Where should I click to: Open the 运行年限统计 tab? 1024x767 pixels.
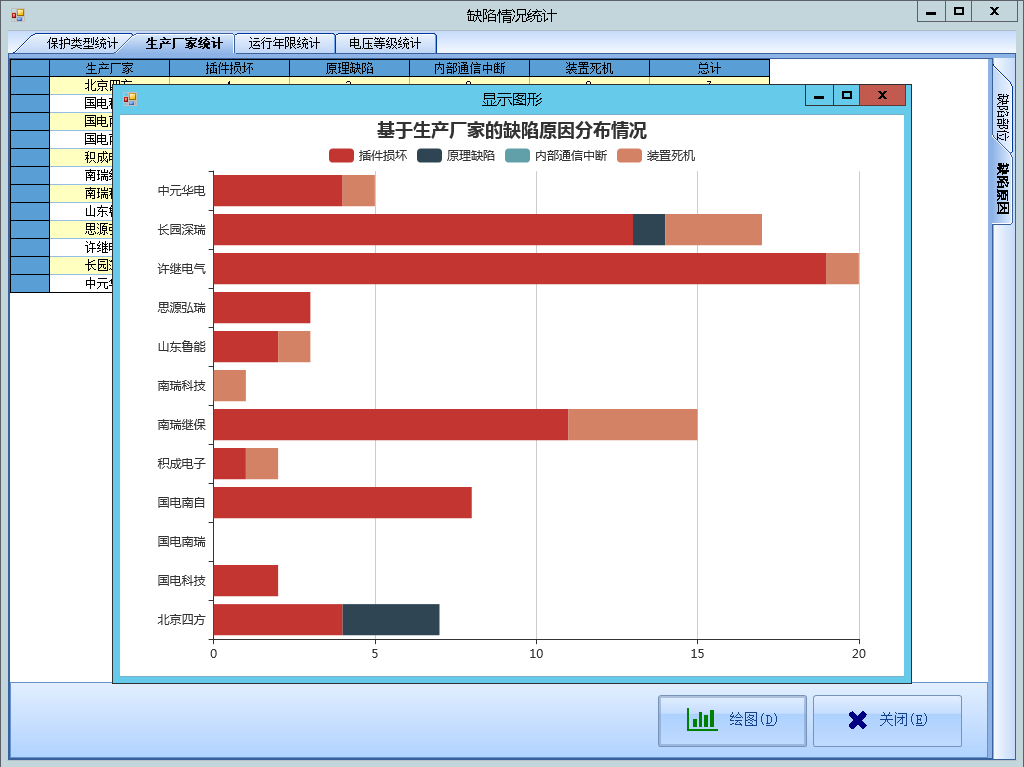coord(284,43)
